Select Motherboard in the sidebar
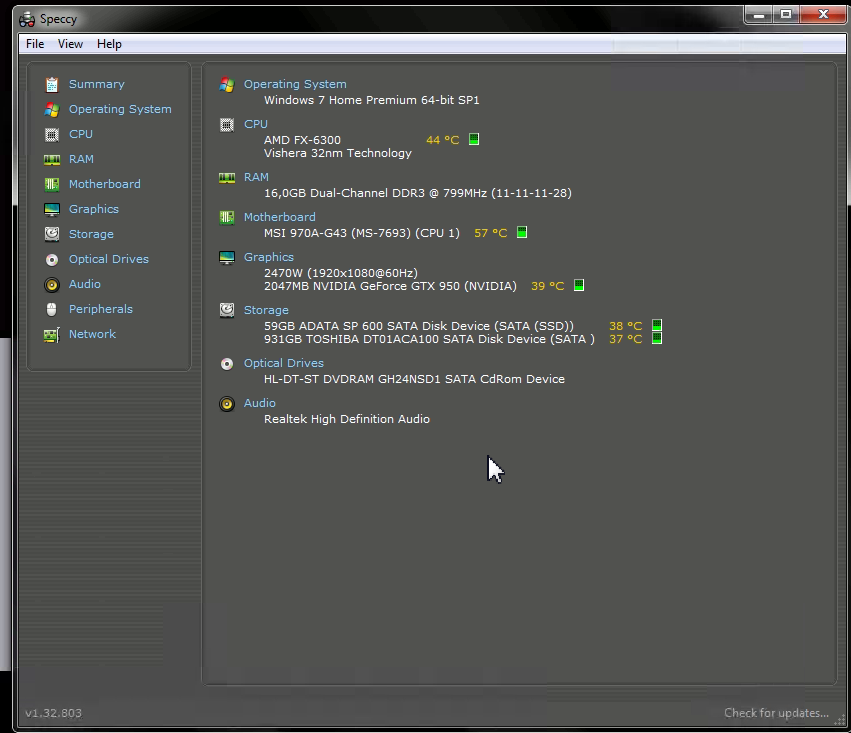 (105, 184)
